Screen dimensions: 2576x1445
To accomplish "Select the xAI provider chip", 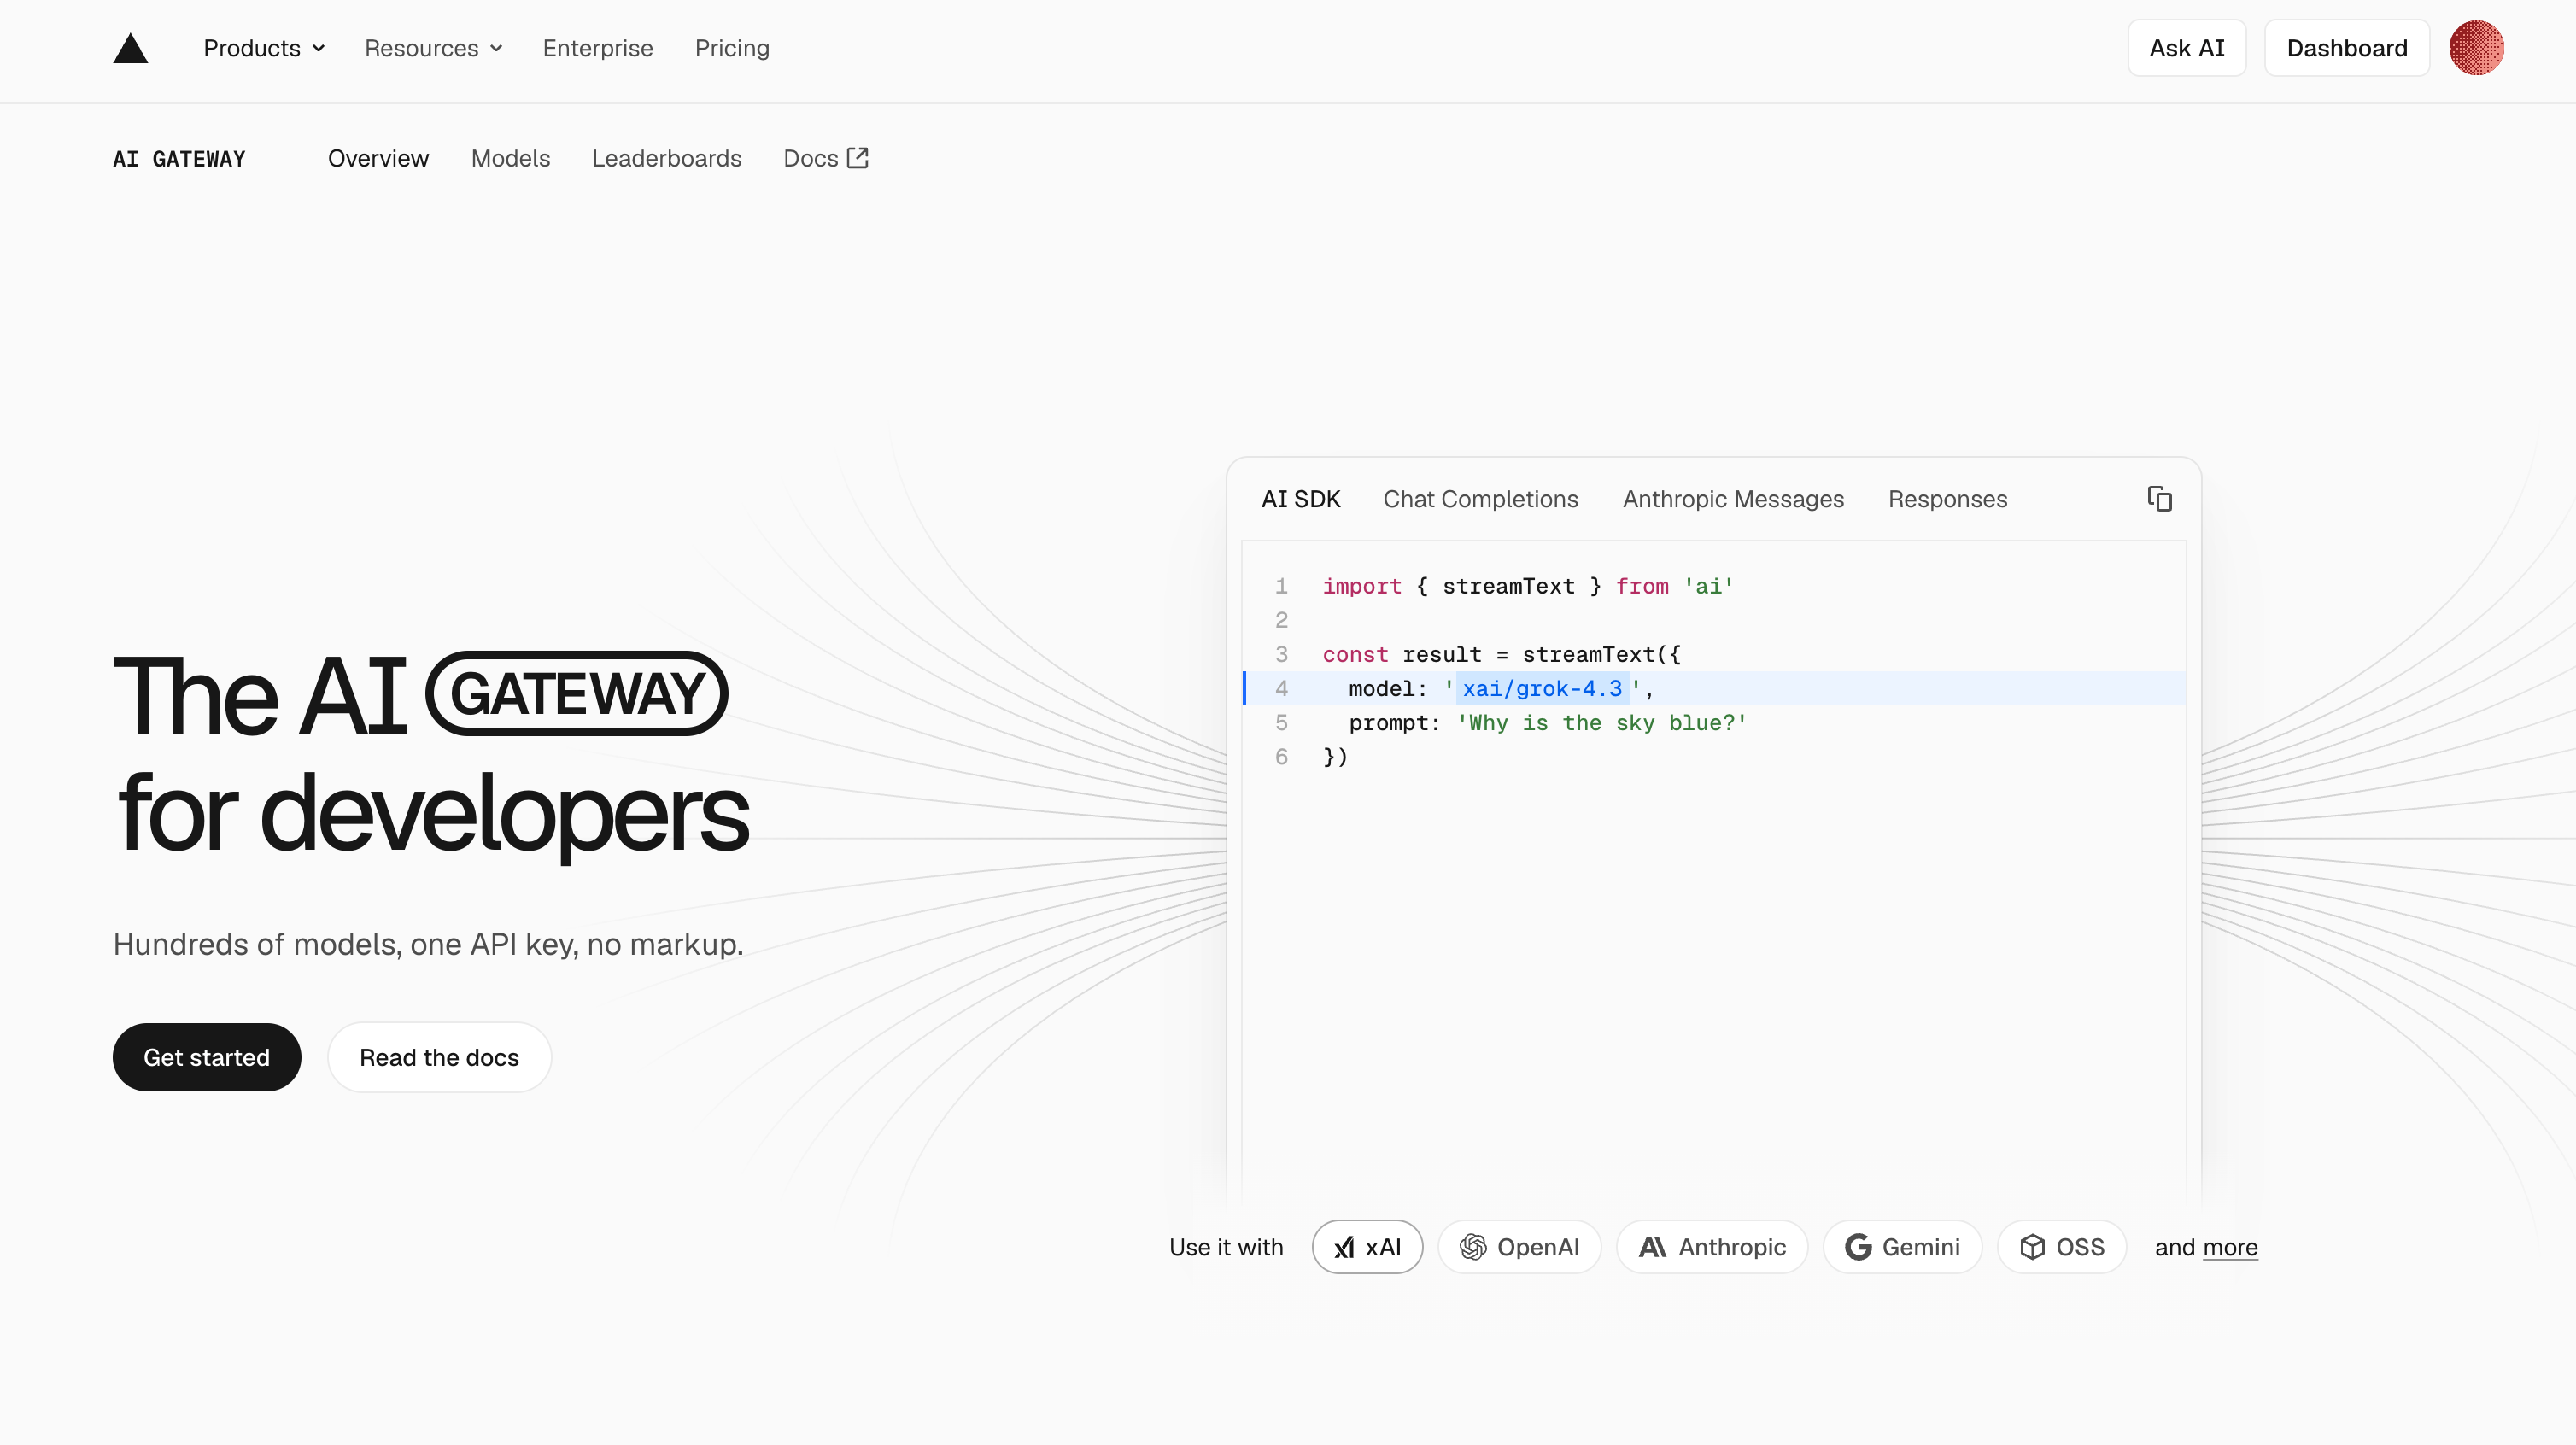I will [1367, 1247].
